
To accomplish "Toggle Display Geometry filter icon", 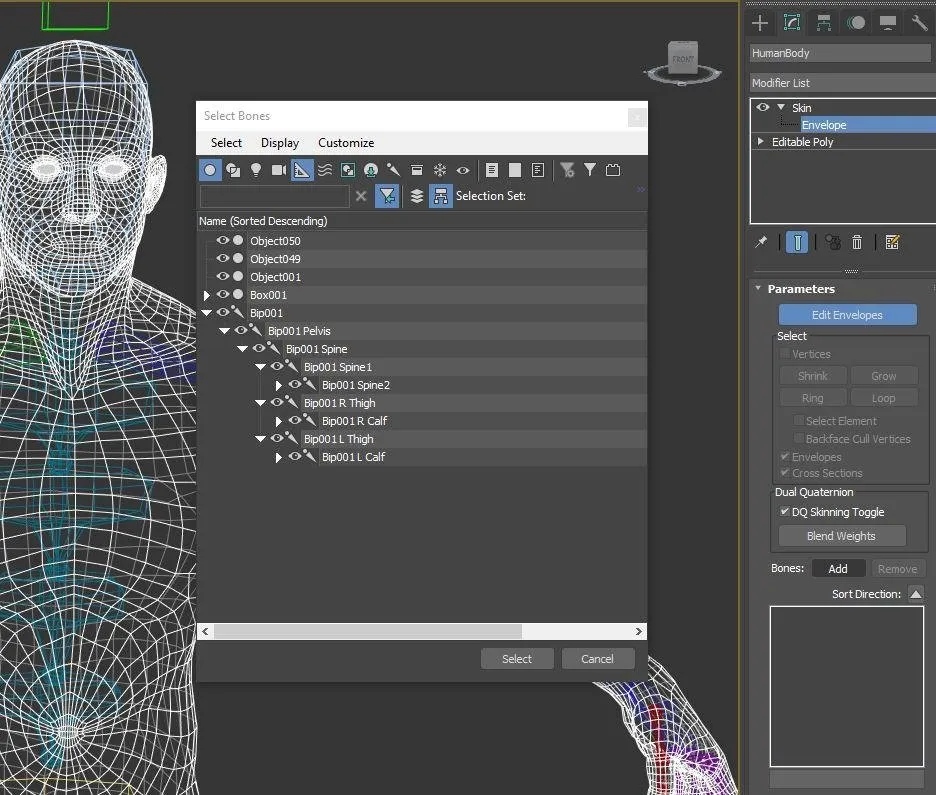I will click(210, 170).
